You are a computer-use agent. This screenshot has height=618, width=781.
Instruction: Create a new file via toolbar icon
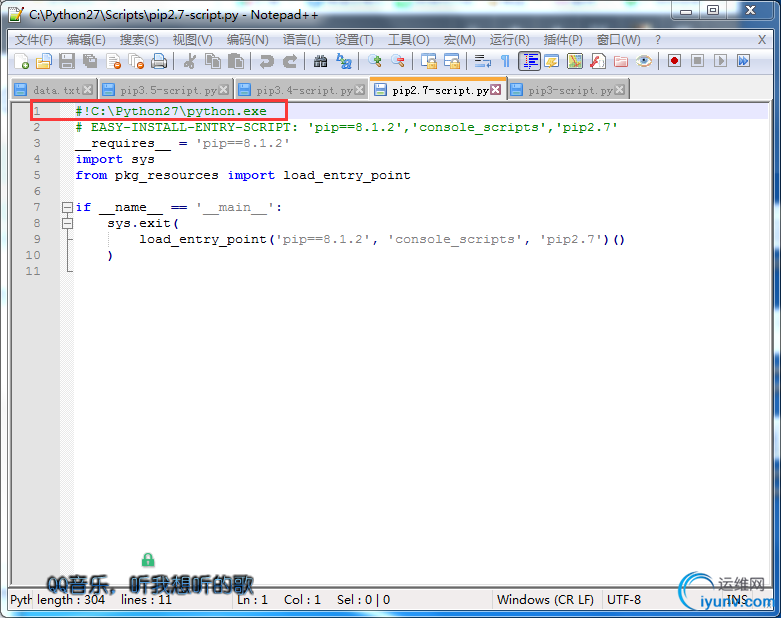coord(21,61)
